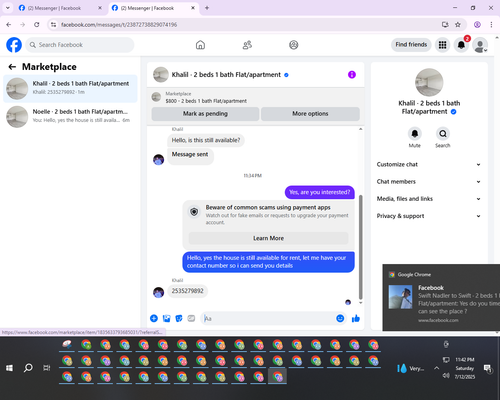Screen dimensions: 500x400
Task: Open Task View on the taskbar
Action: pyautogui.click(x=47, y=368)
